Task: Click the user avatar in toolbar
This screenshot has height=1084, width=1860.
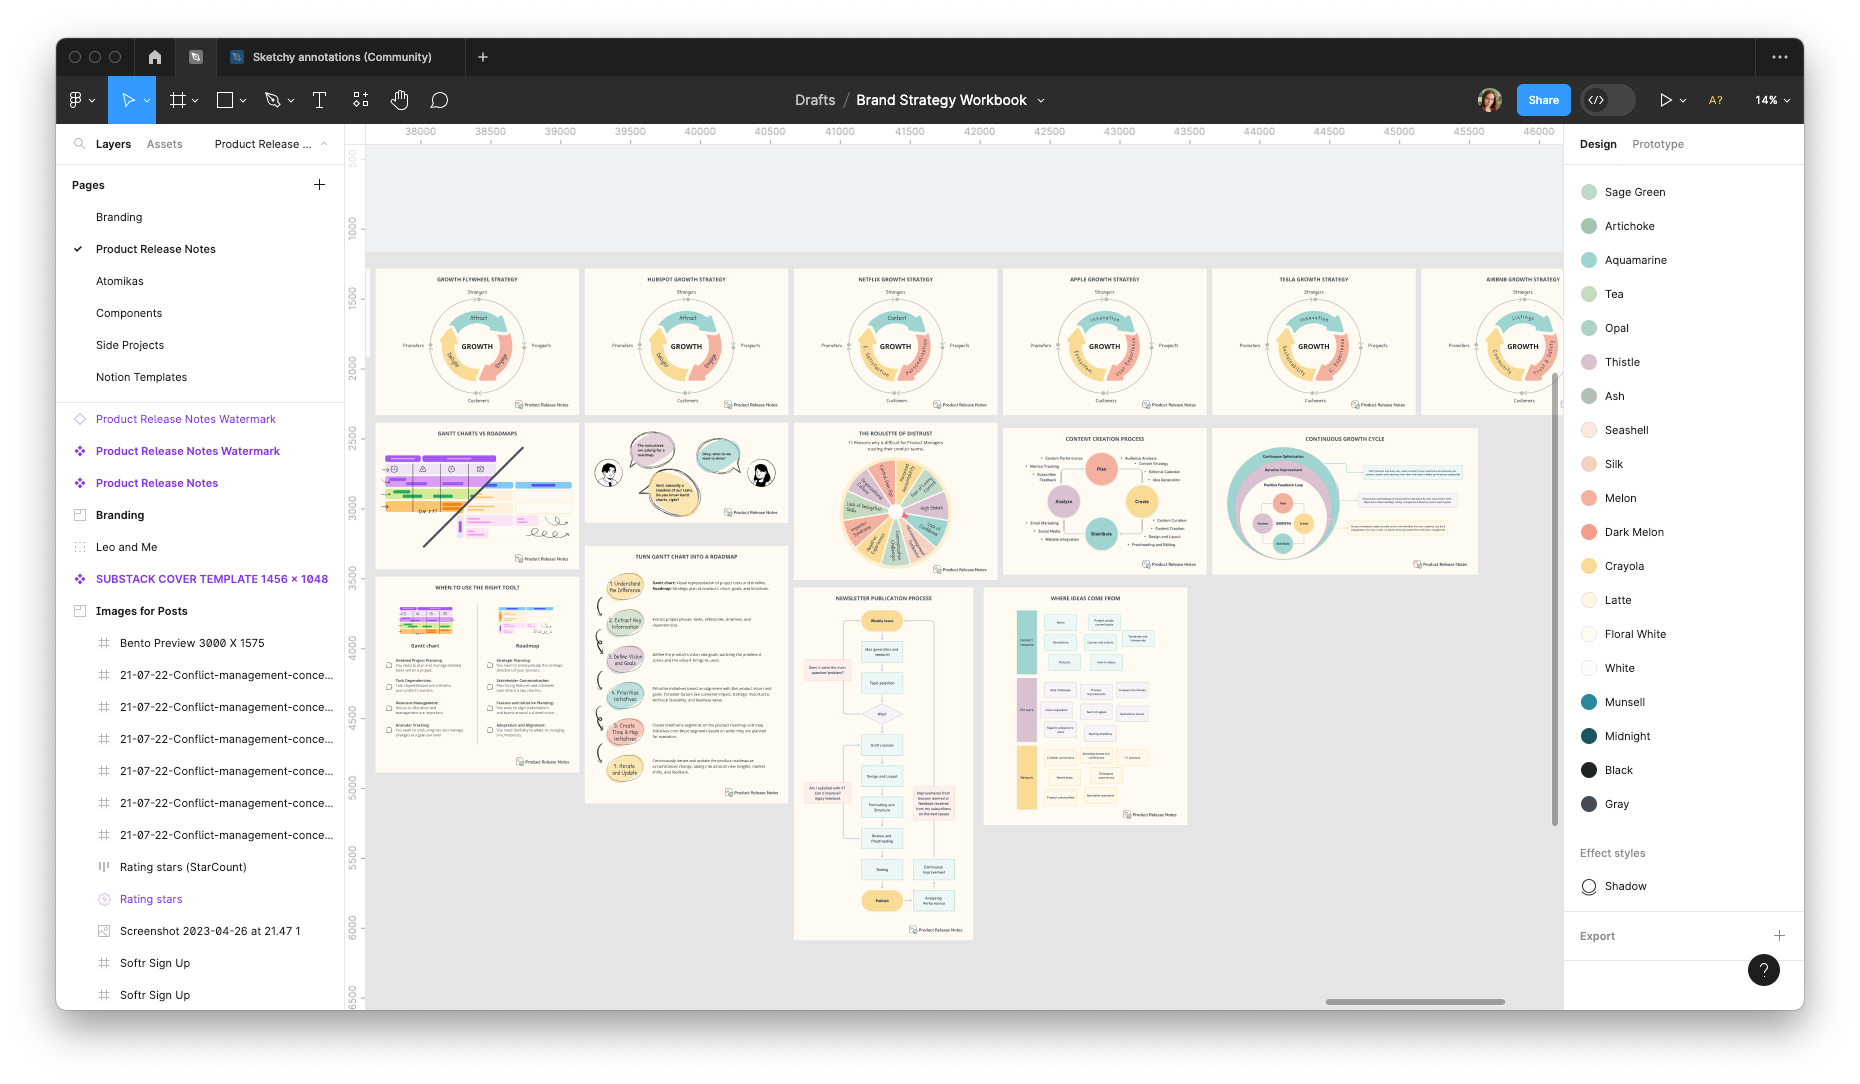Action: click(1490, 100)
